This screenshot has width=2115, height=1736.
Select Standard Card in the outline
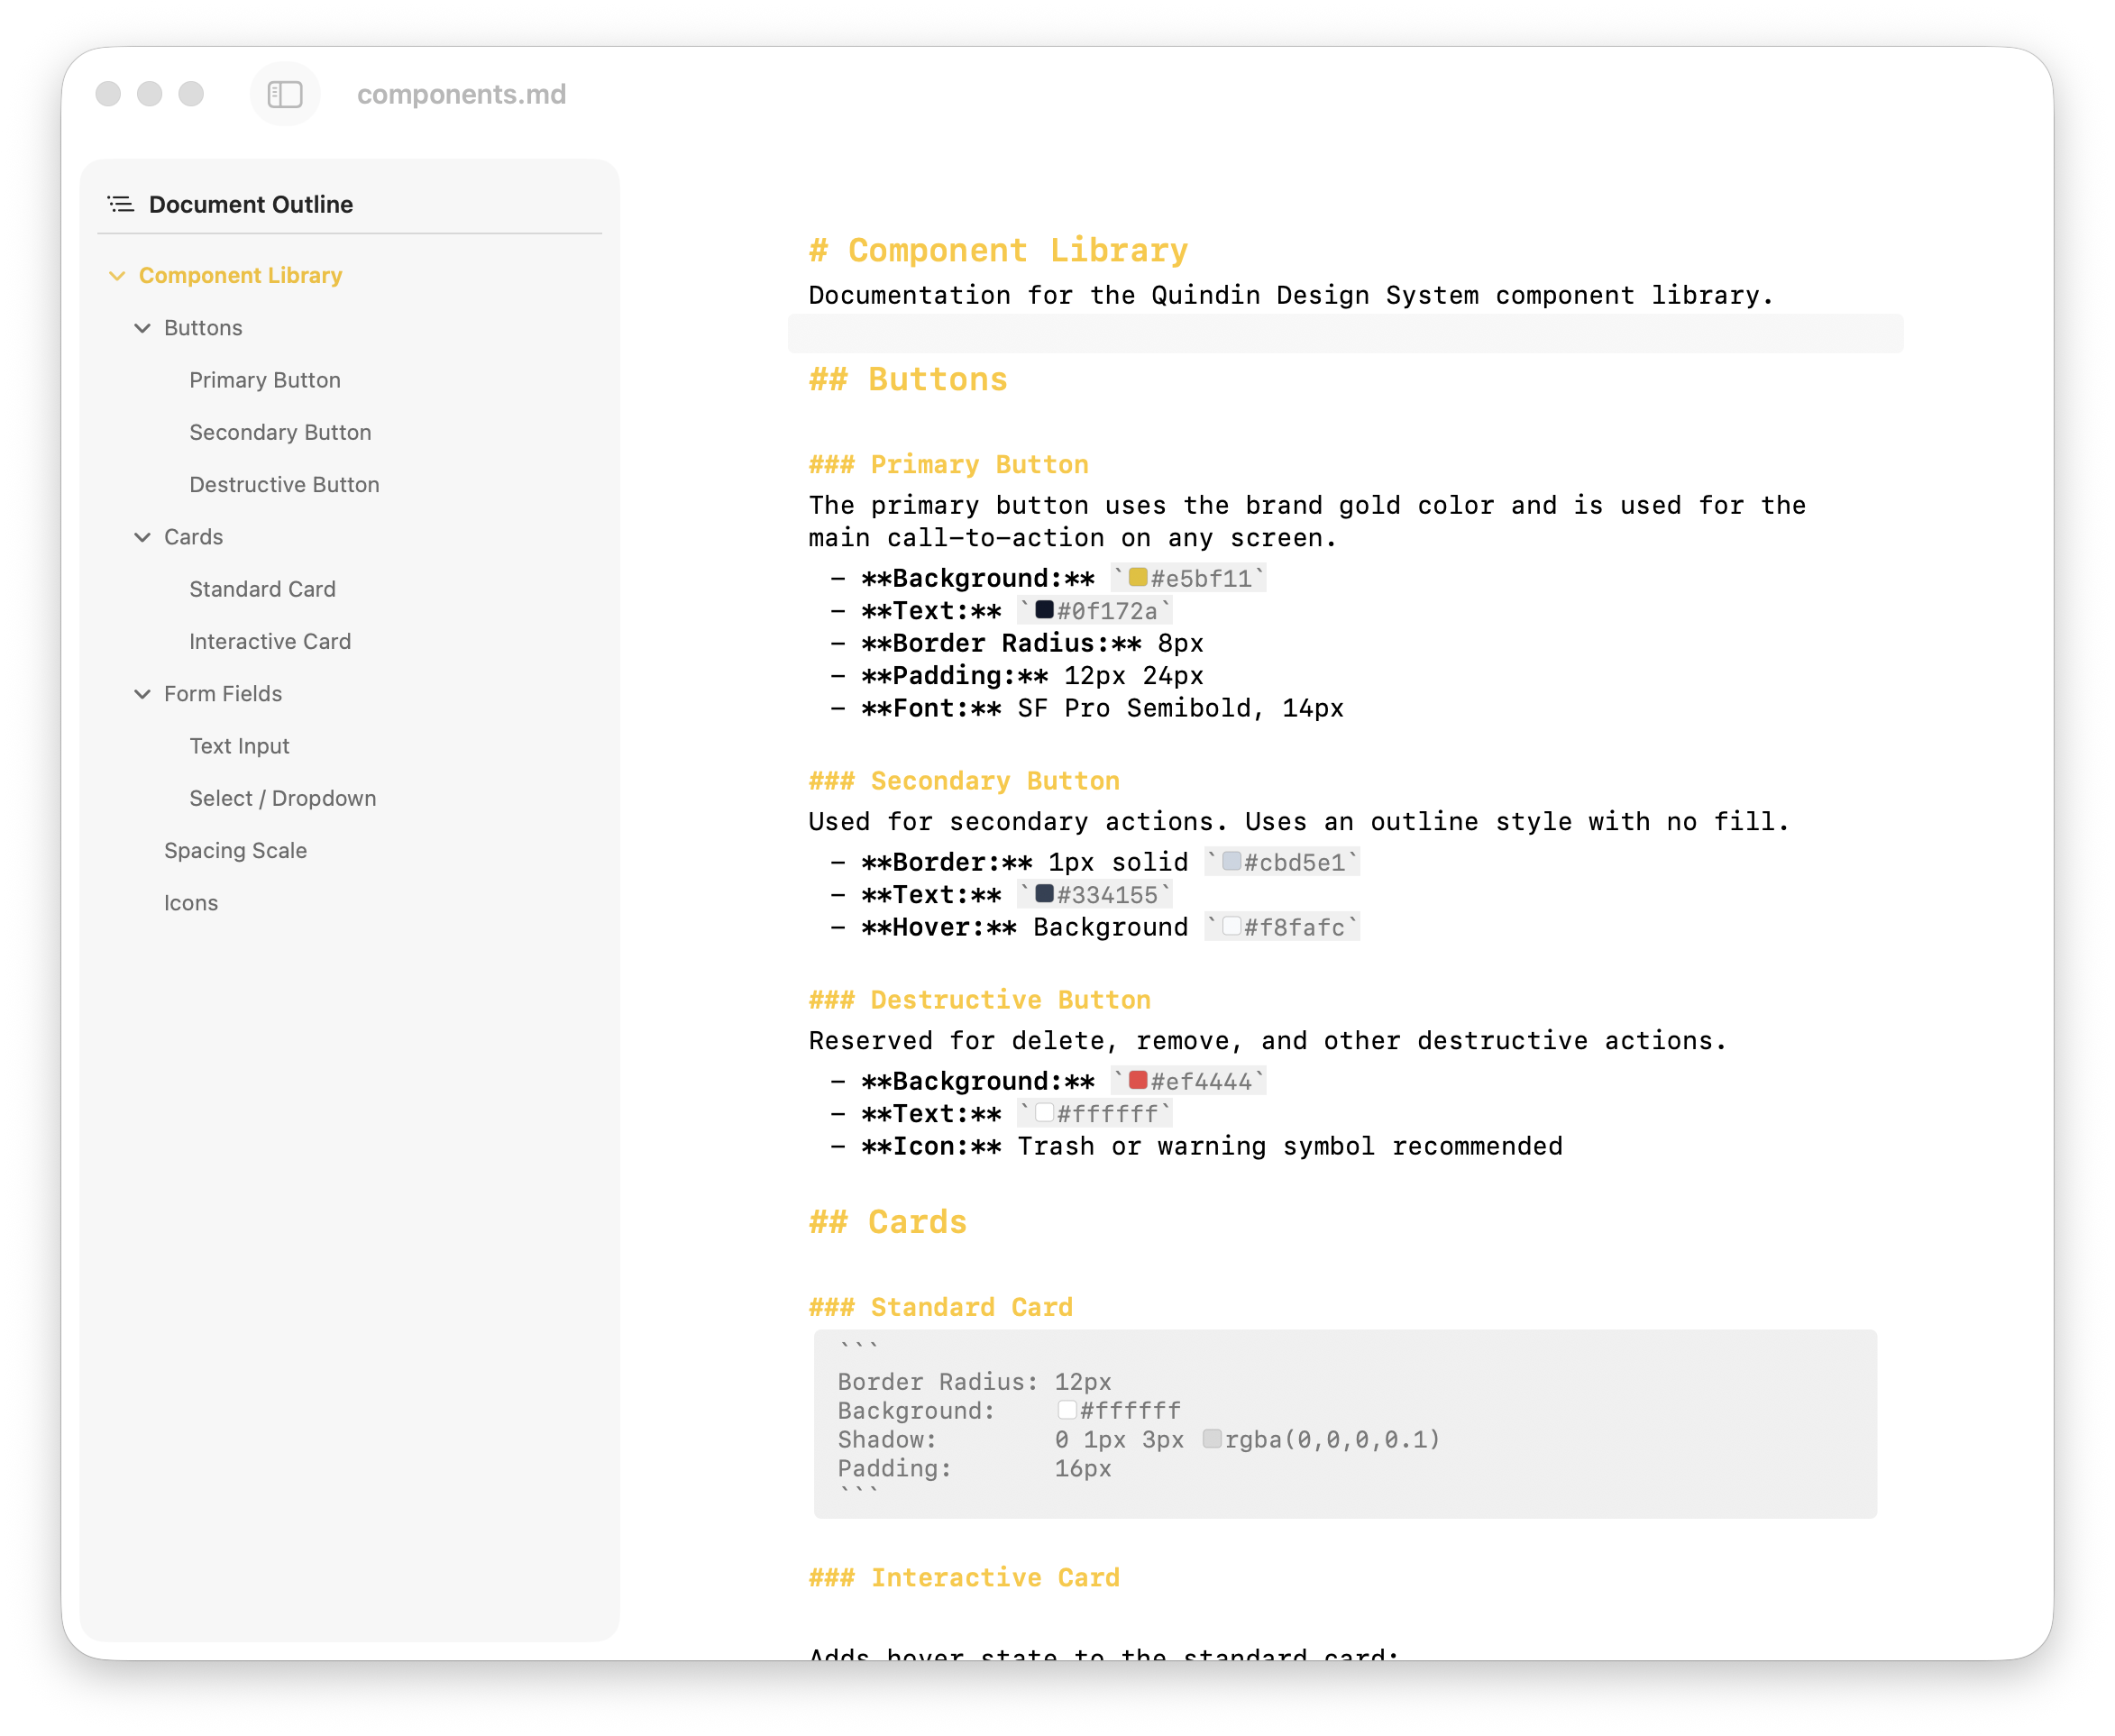[x=262, y=589]
